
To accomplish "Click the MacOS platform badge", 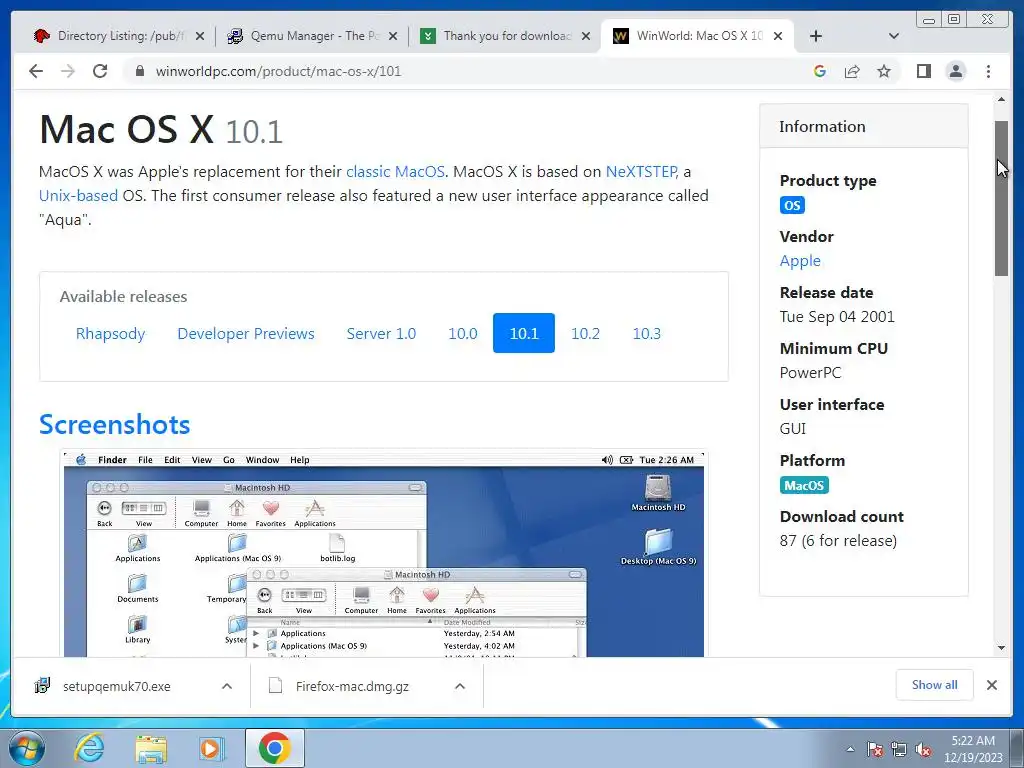I will [x=804, y=485].
